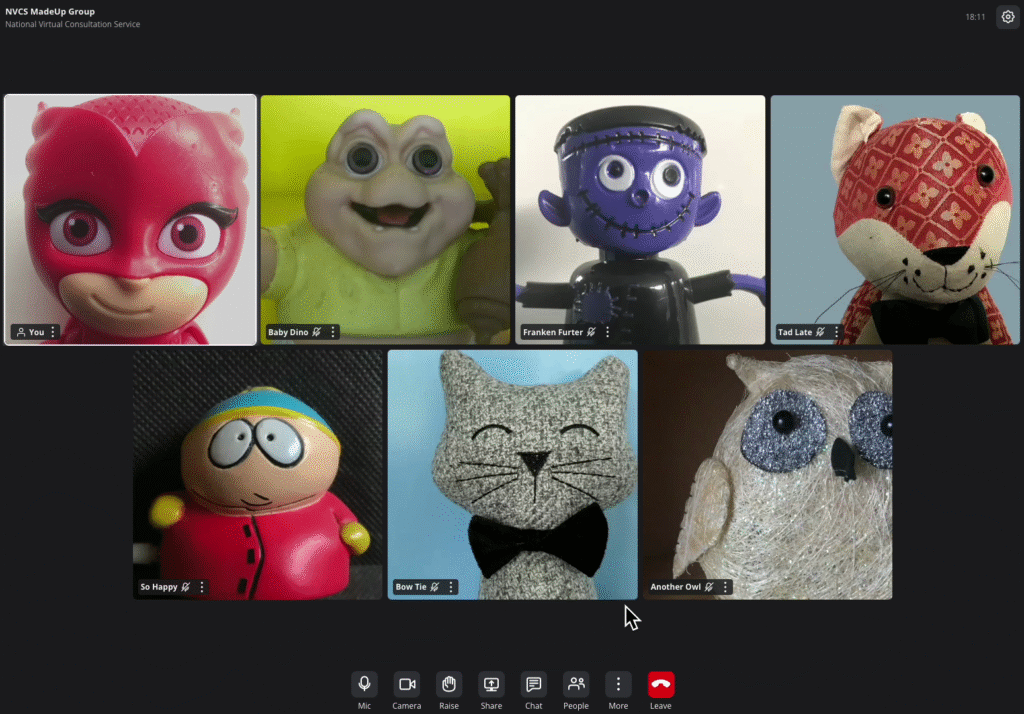This screenshot has height=714, width=1024.
Task: Start screen sharing with Share button
Action: click(491, 684)
